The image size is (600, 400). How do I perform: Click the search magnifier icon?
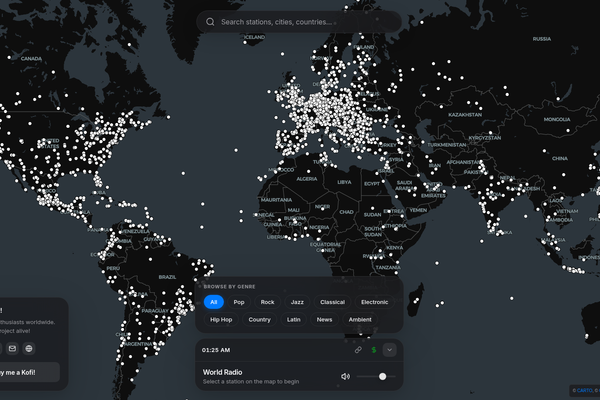[x=210, y=21]
